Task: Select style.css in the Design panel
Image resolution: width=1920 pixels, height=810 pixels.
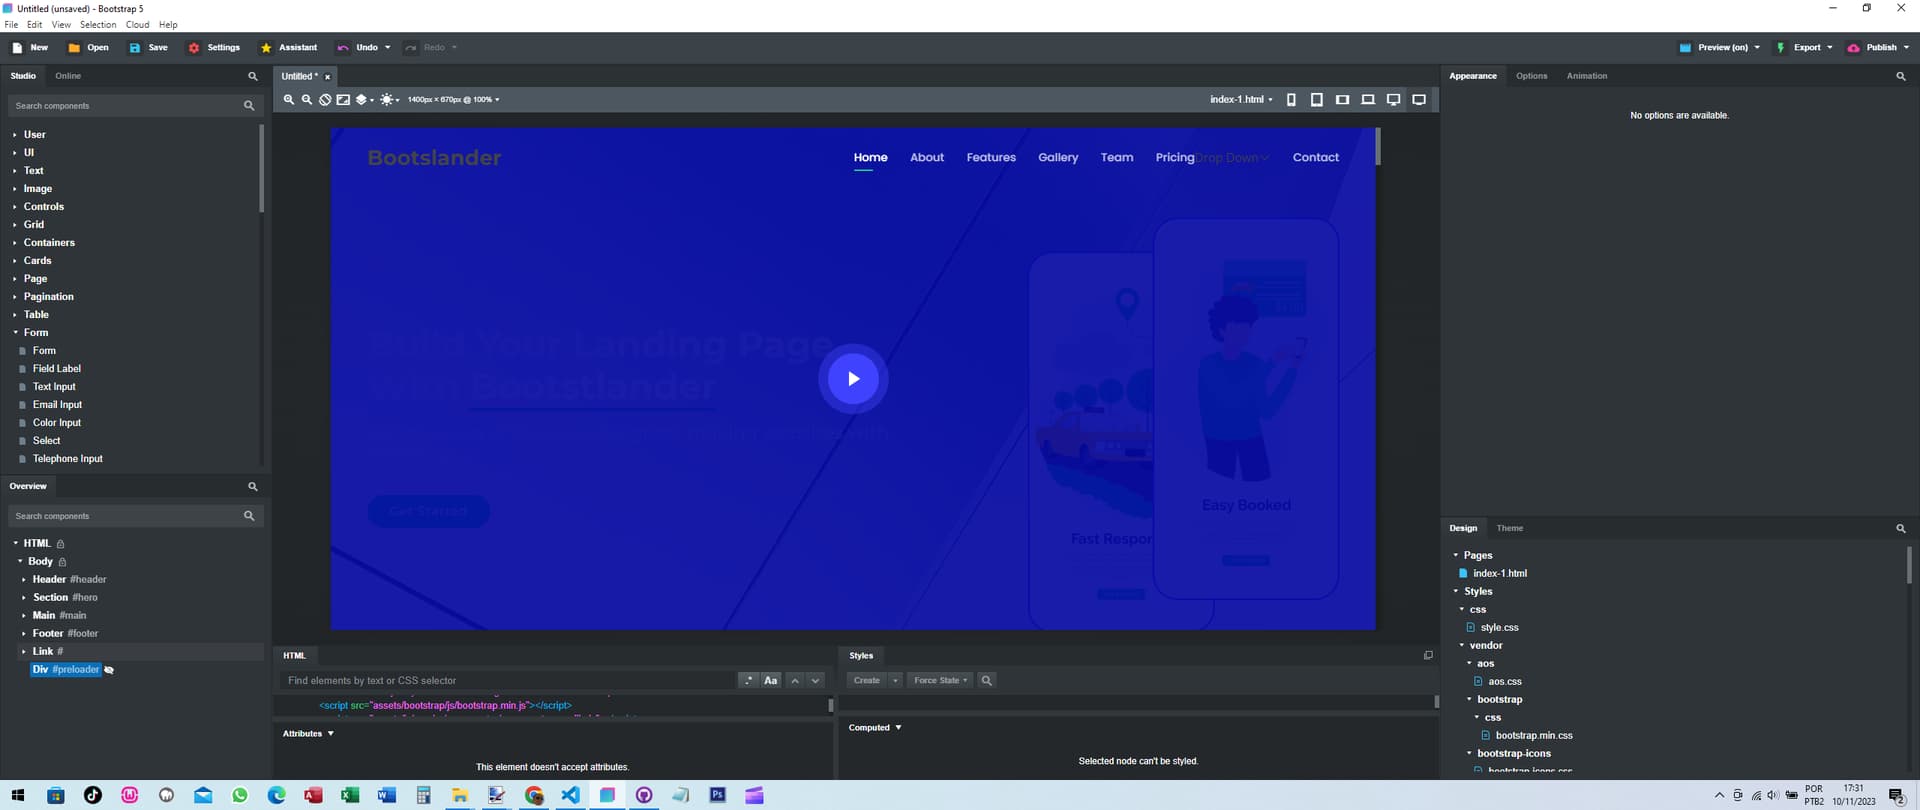Action: point(1499,628)
